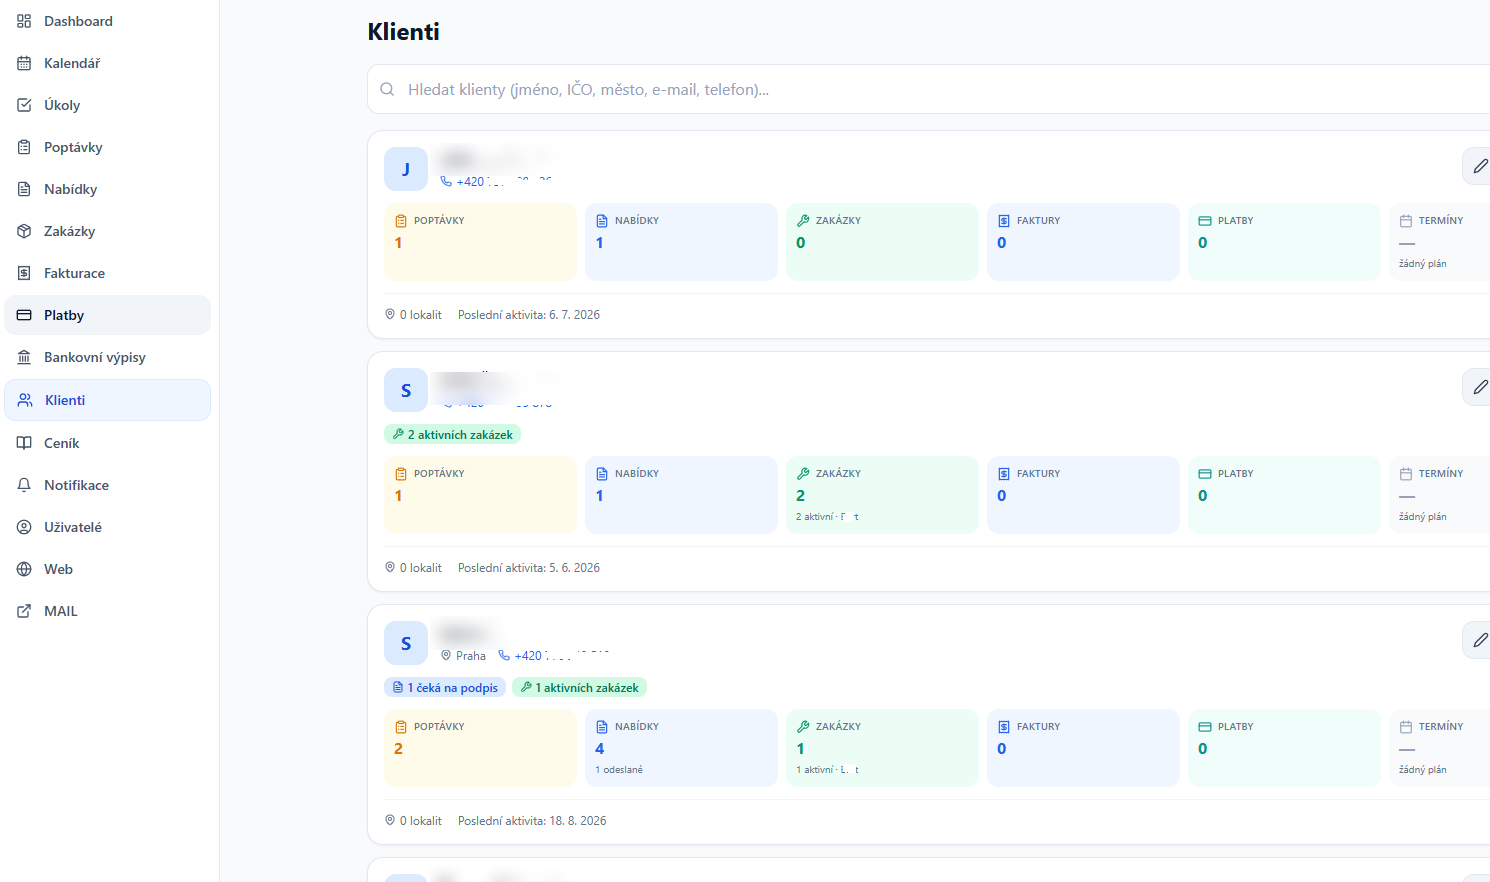1490x882 pixels.
Task: Open the Bankovní výpisy bank icon
Action: pos(24,357)
